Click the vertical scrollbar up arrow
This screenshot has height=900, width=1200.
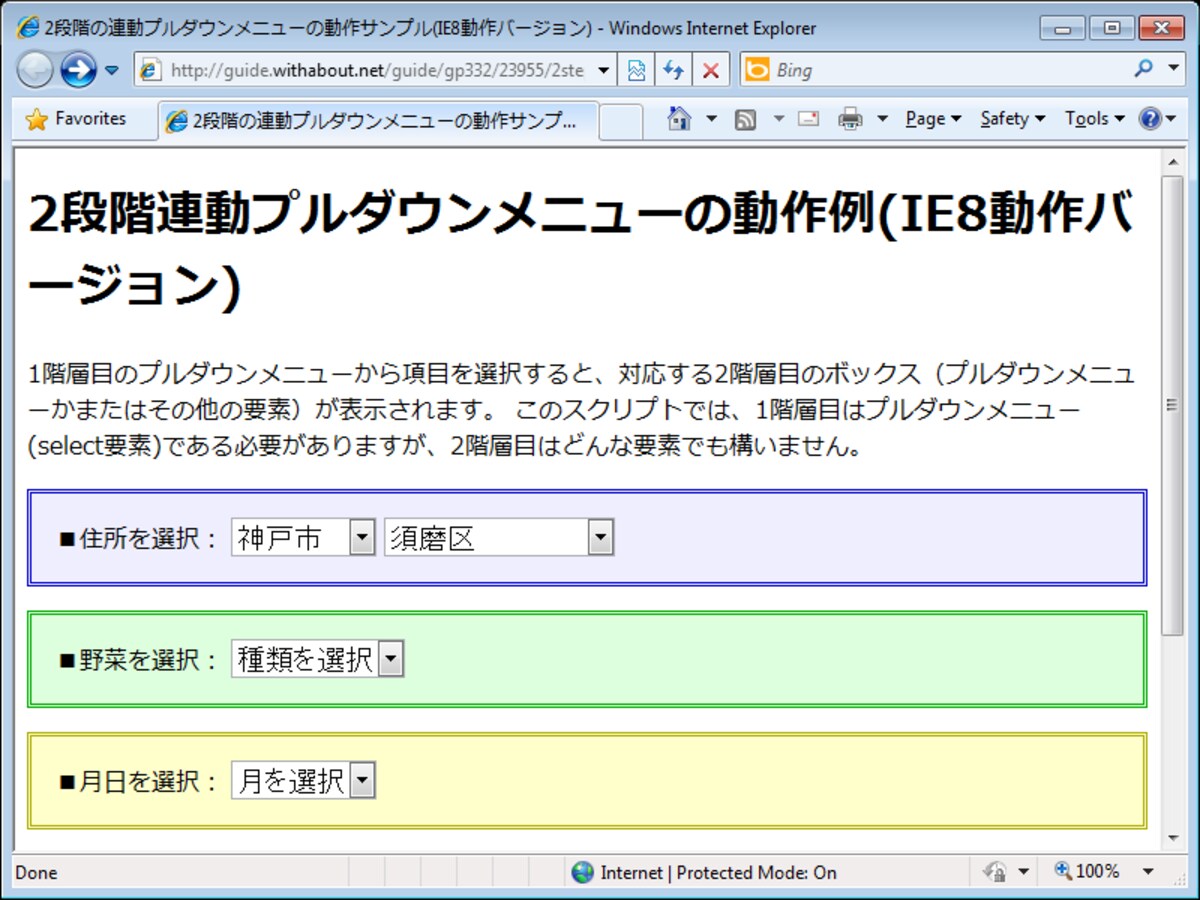tap(1171, 161)
